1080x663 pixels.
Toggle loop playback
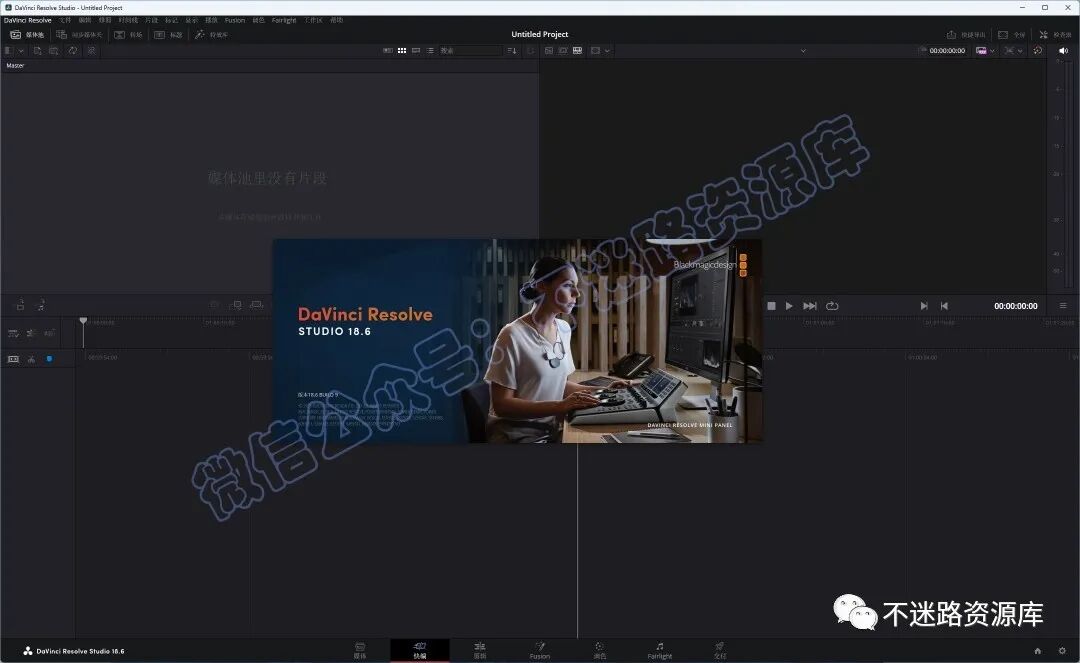[x=832, y=306]
